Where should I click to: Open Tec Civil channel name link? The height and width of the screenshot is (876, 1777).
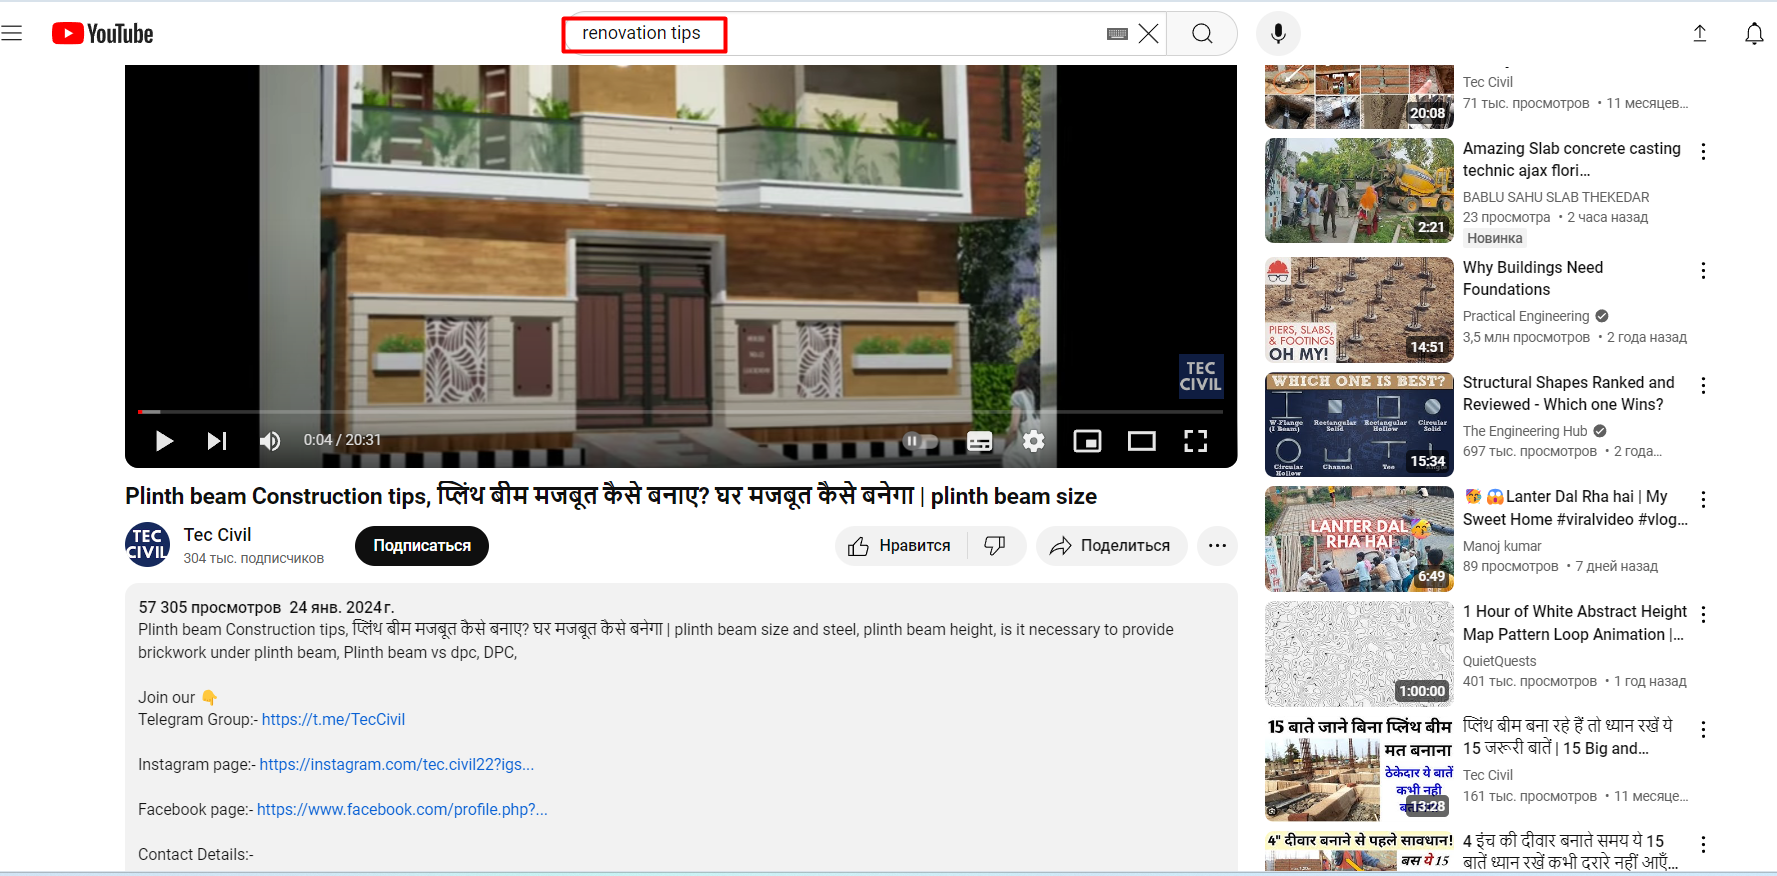(x=218, y=535)
